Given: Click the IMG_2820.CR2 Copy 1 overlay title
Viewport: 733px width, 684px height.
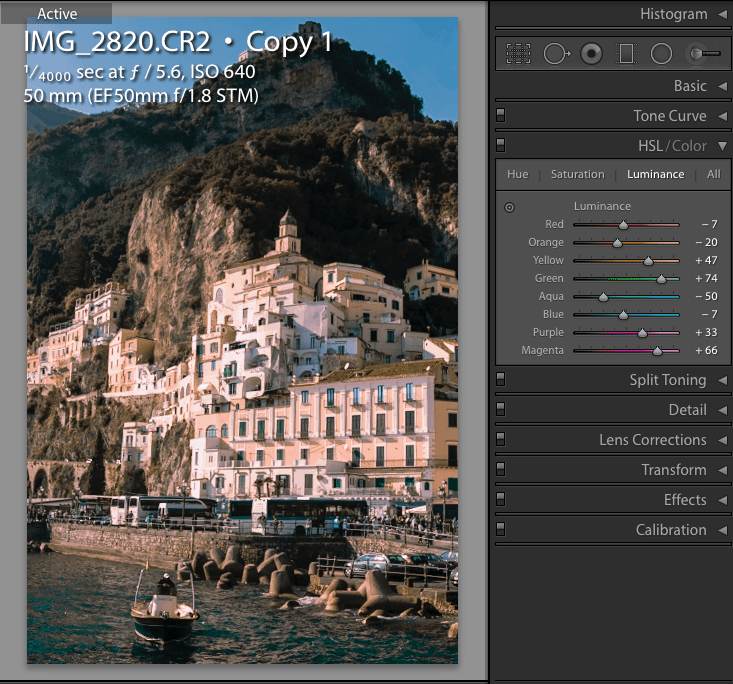Looking at the screenshot, I should (178, 42).
